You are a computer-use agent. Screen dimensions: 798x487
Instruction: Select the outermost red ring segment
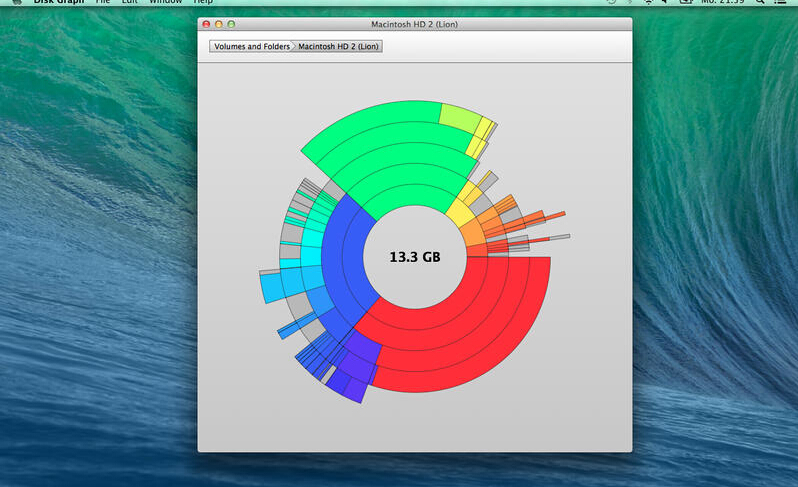(x=489, y=359)
